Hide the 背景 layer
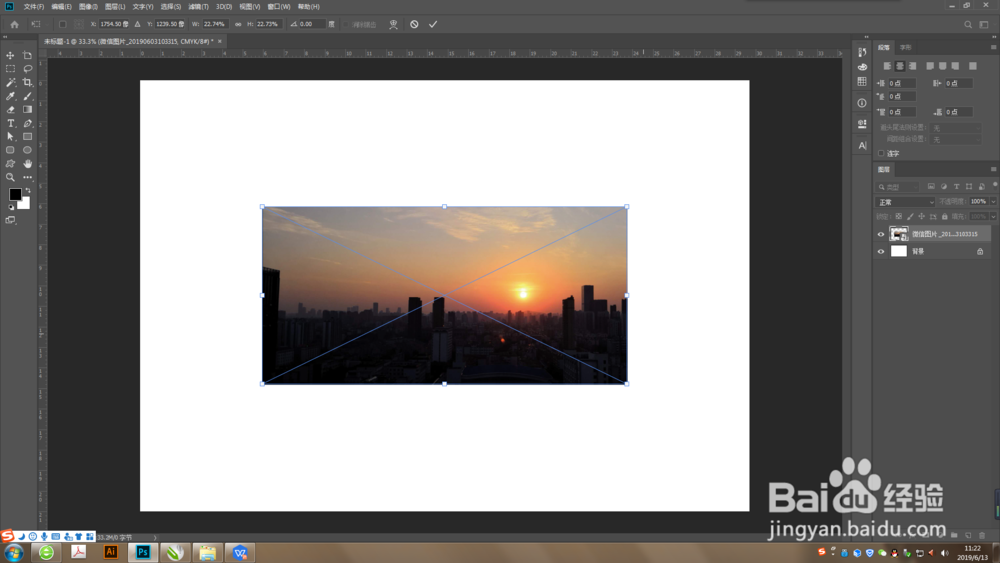Screen dimensions: 1000x563 coord(881,251)
